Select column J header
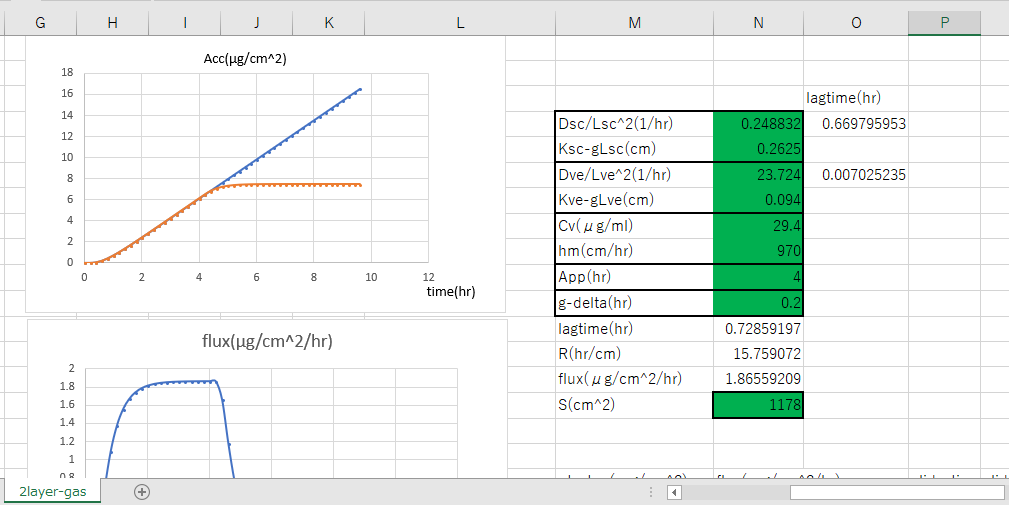The height and width of the screenshot is (505, 1009). 257,23
